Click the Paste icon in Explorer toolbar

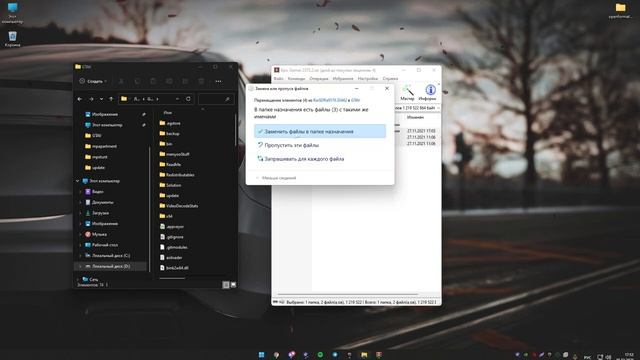(153, 81)
